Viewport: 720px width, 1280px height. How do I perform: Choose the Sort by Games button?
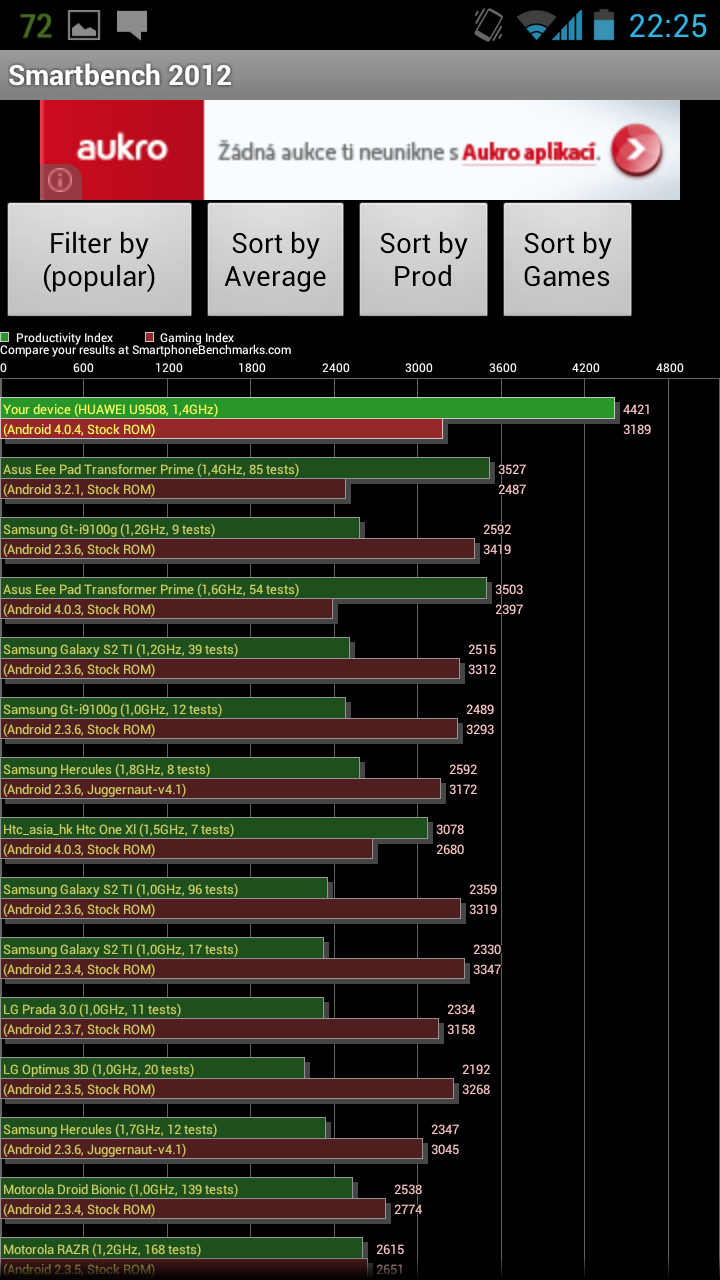tap(567, 260)
